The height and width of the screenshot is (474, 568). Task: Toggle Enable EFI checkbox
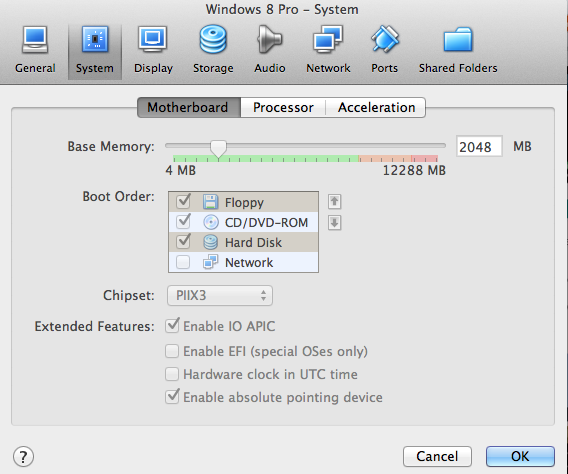pyautogui.click(x=172, y=351)
